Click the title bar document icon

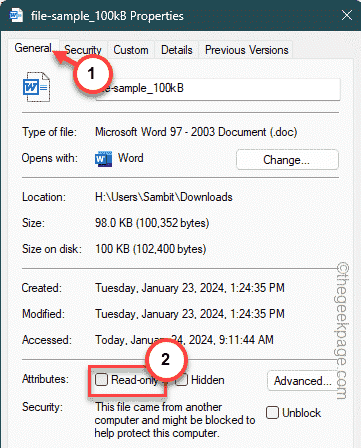(x=16, y=15)
